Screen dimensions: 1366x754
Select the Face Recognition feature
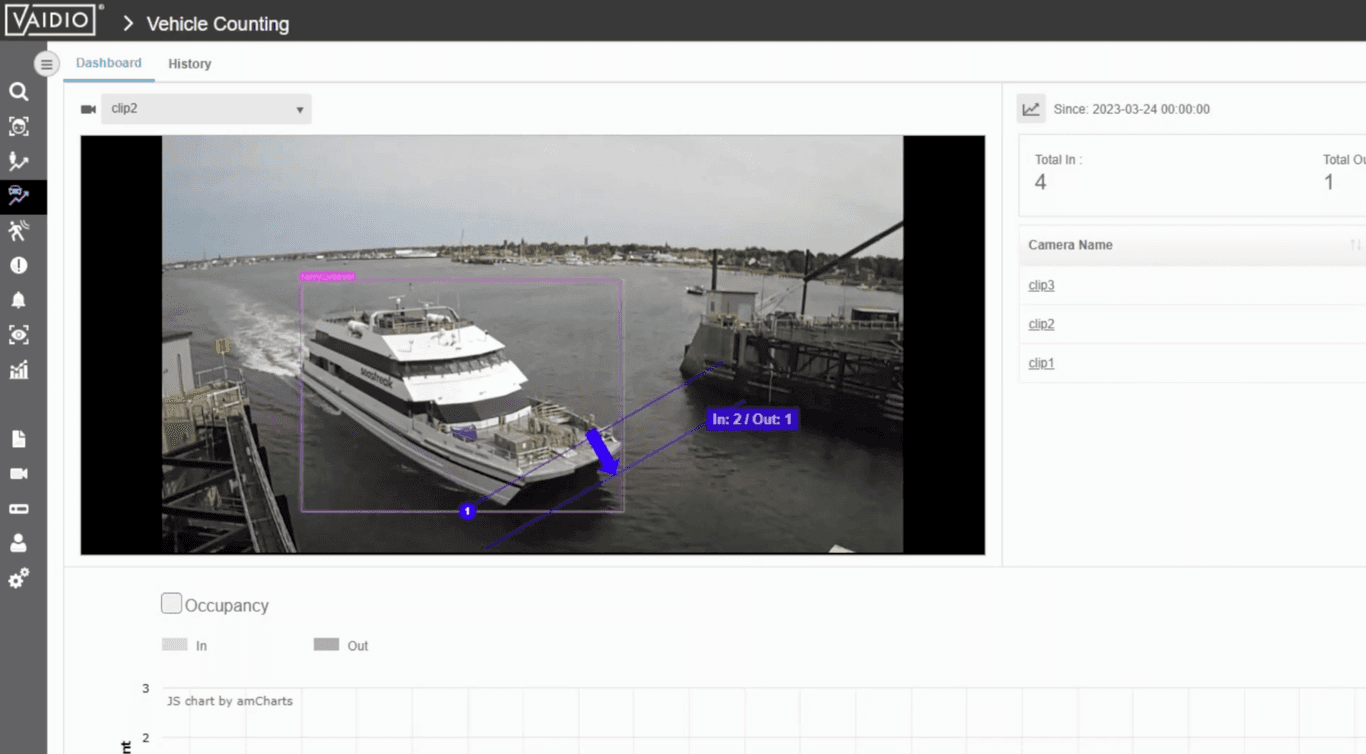coord(18,126)
